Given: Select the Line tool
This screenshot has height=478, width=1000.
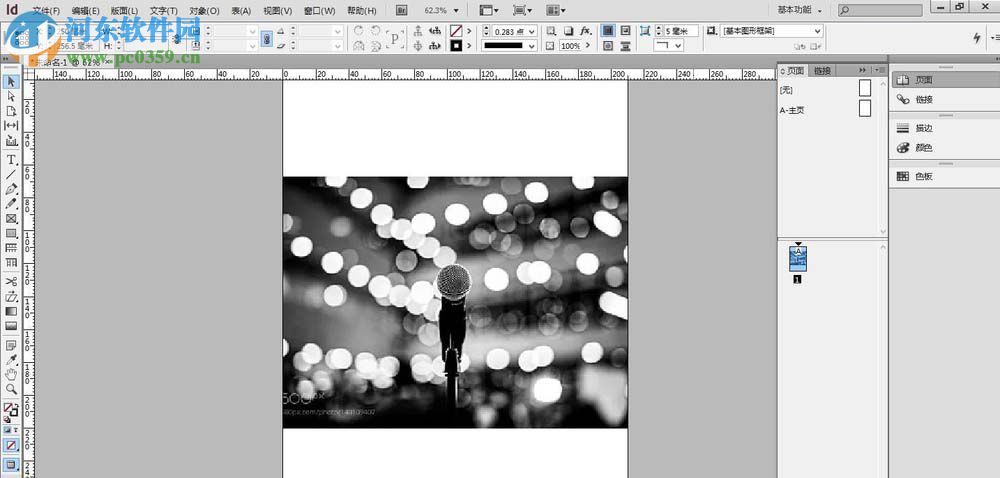Looking at the screenshot, I should point(11,174).
